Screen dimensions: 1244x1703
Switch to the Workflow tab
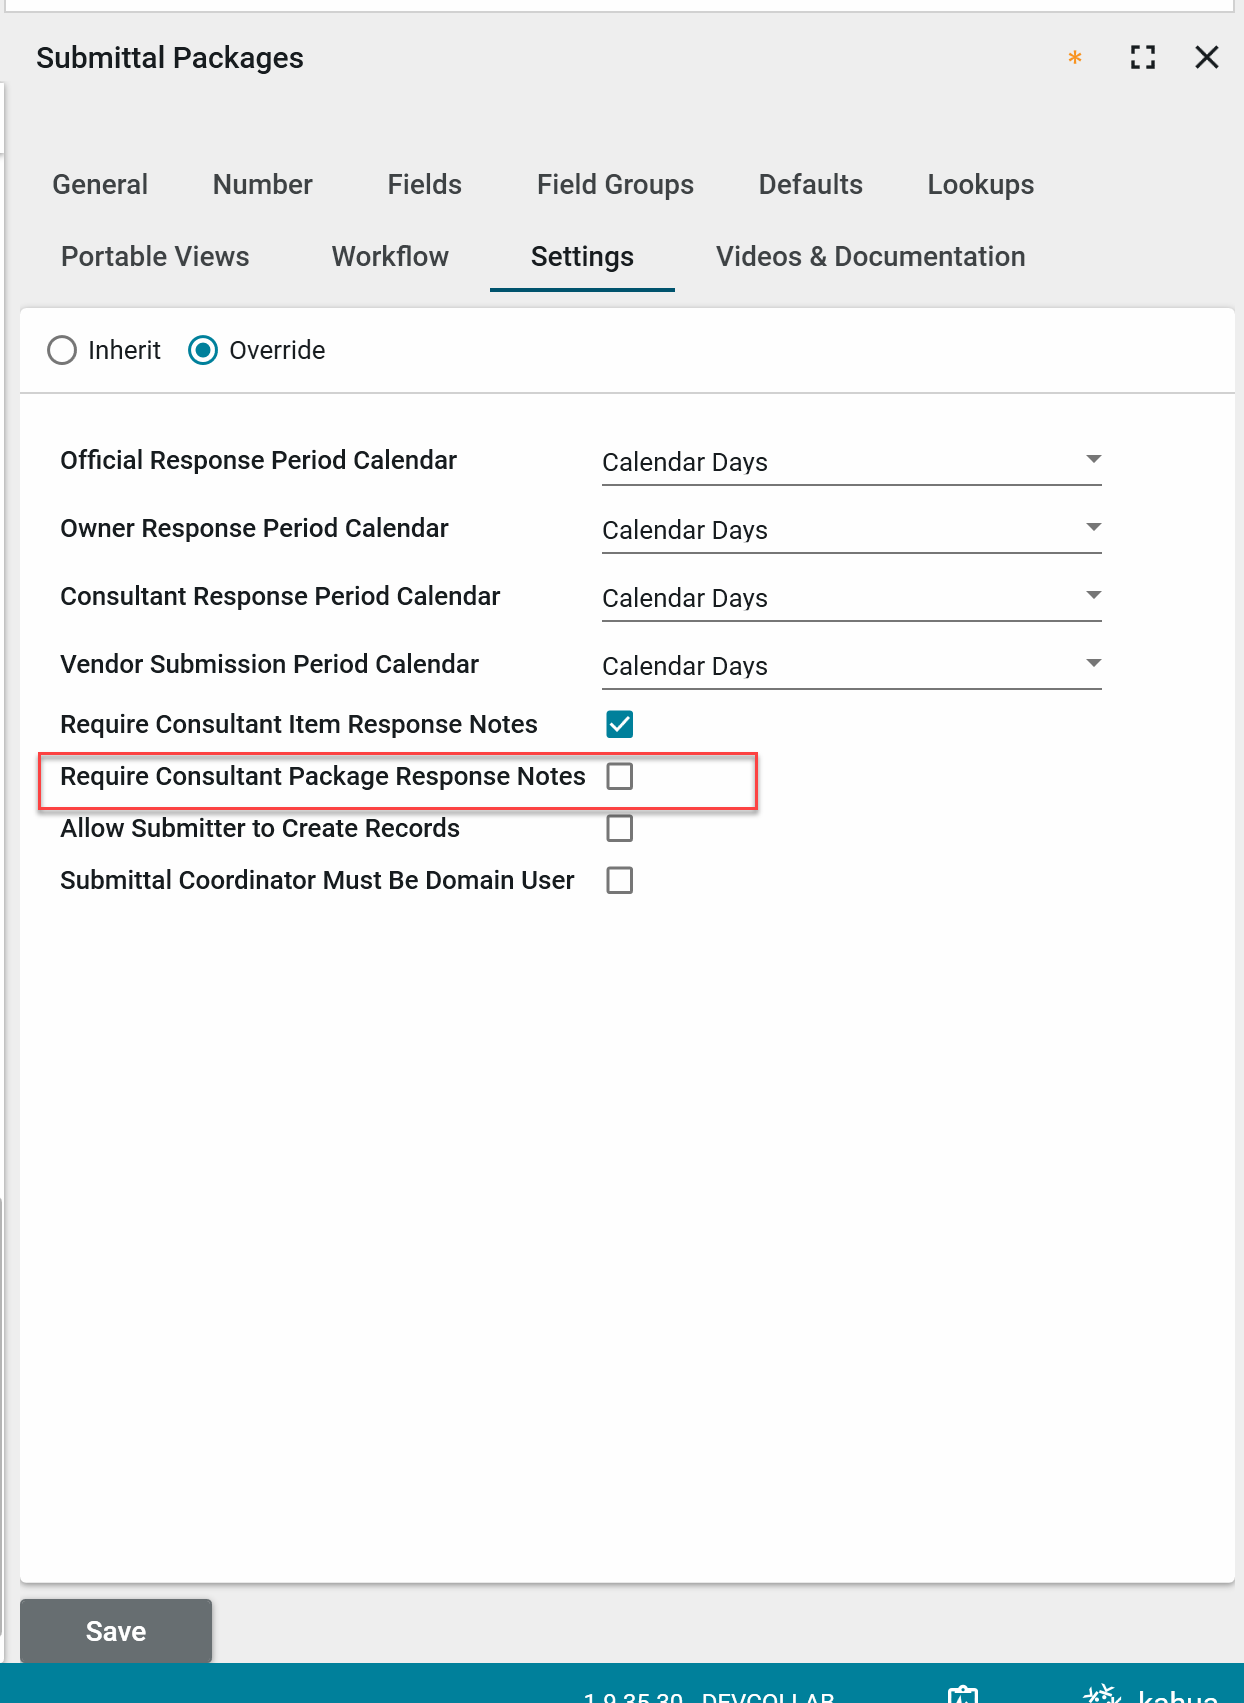coord(390,257)
